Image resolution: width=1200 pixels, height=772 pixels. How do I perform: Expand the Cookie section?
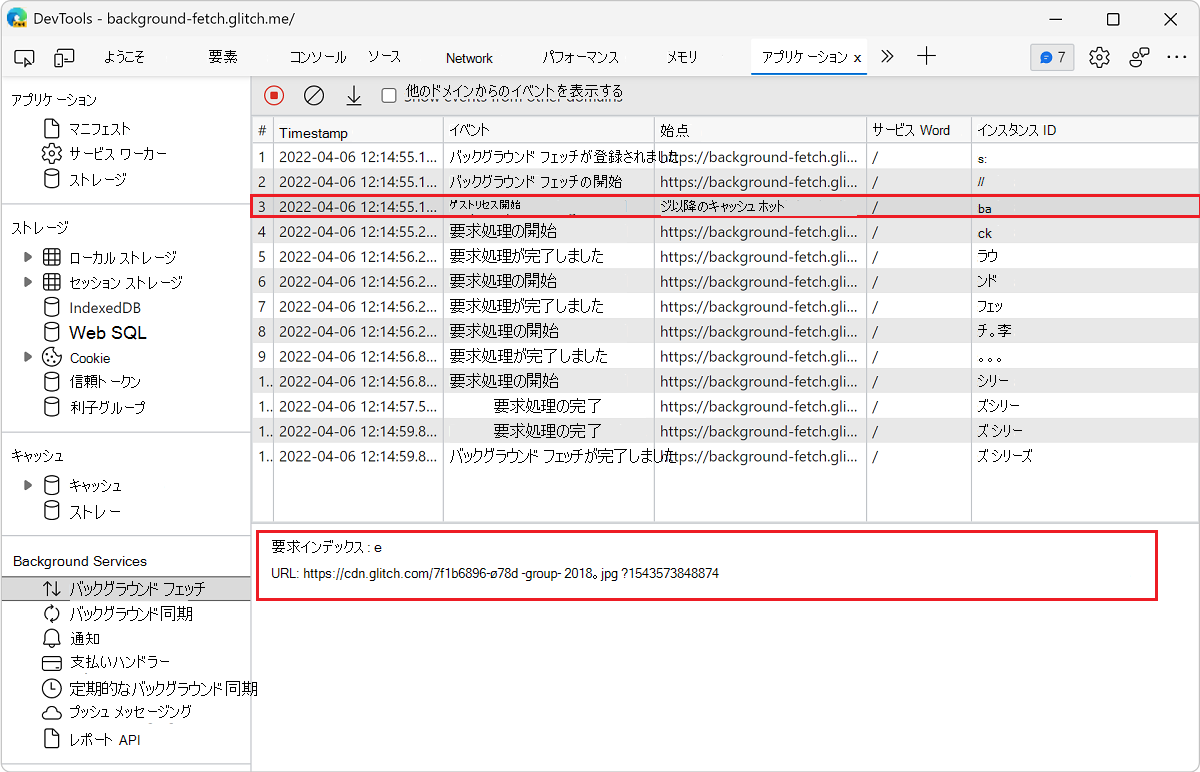click(28, 357)
